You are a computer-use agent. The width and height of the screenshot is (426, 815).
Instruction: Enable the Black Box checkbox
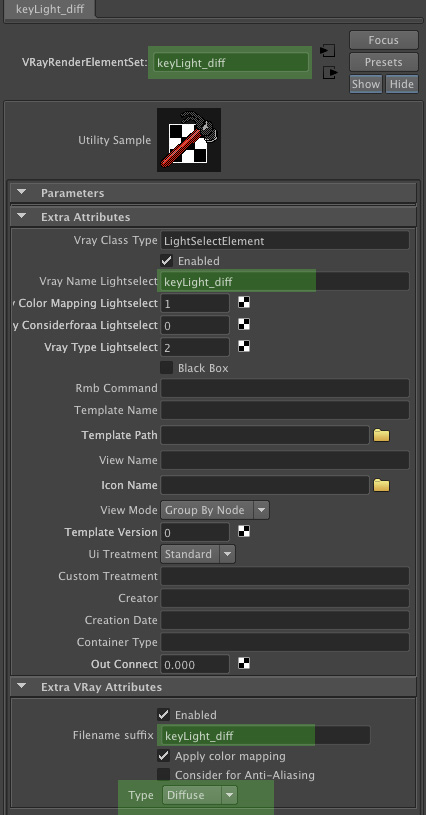point(167,367)
